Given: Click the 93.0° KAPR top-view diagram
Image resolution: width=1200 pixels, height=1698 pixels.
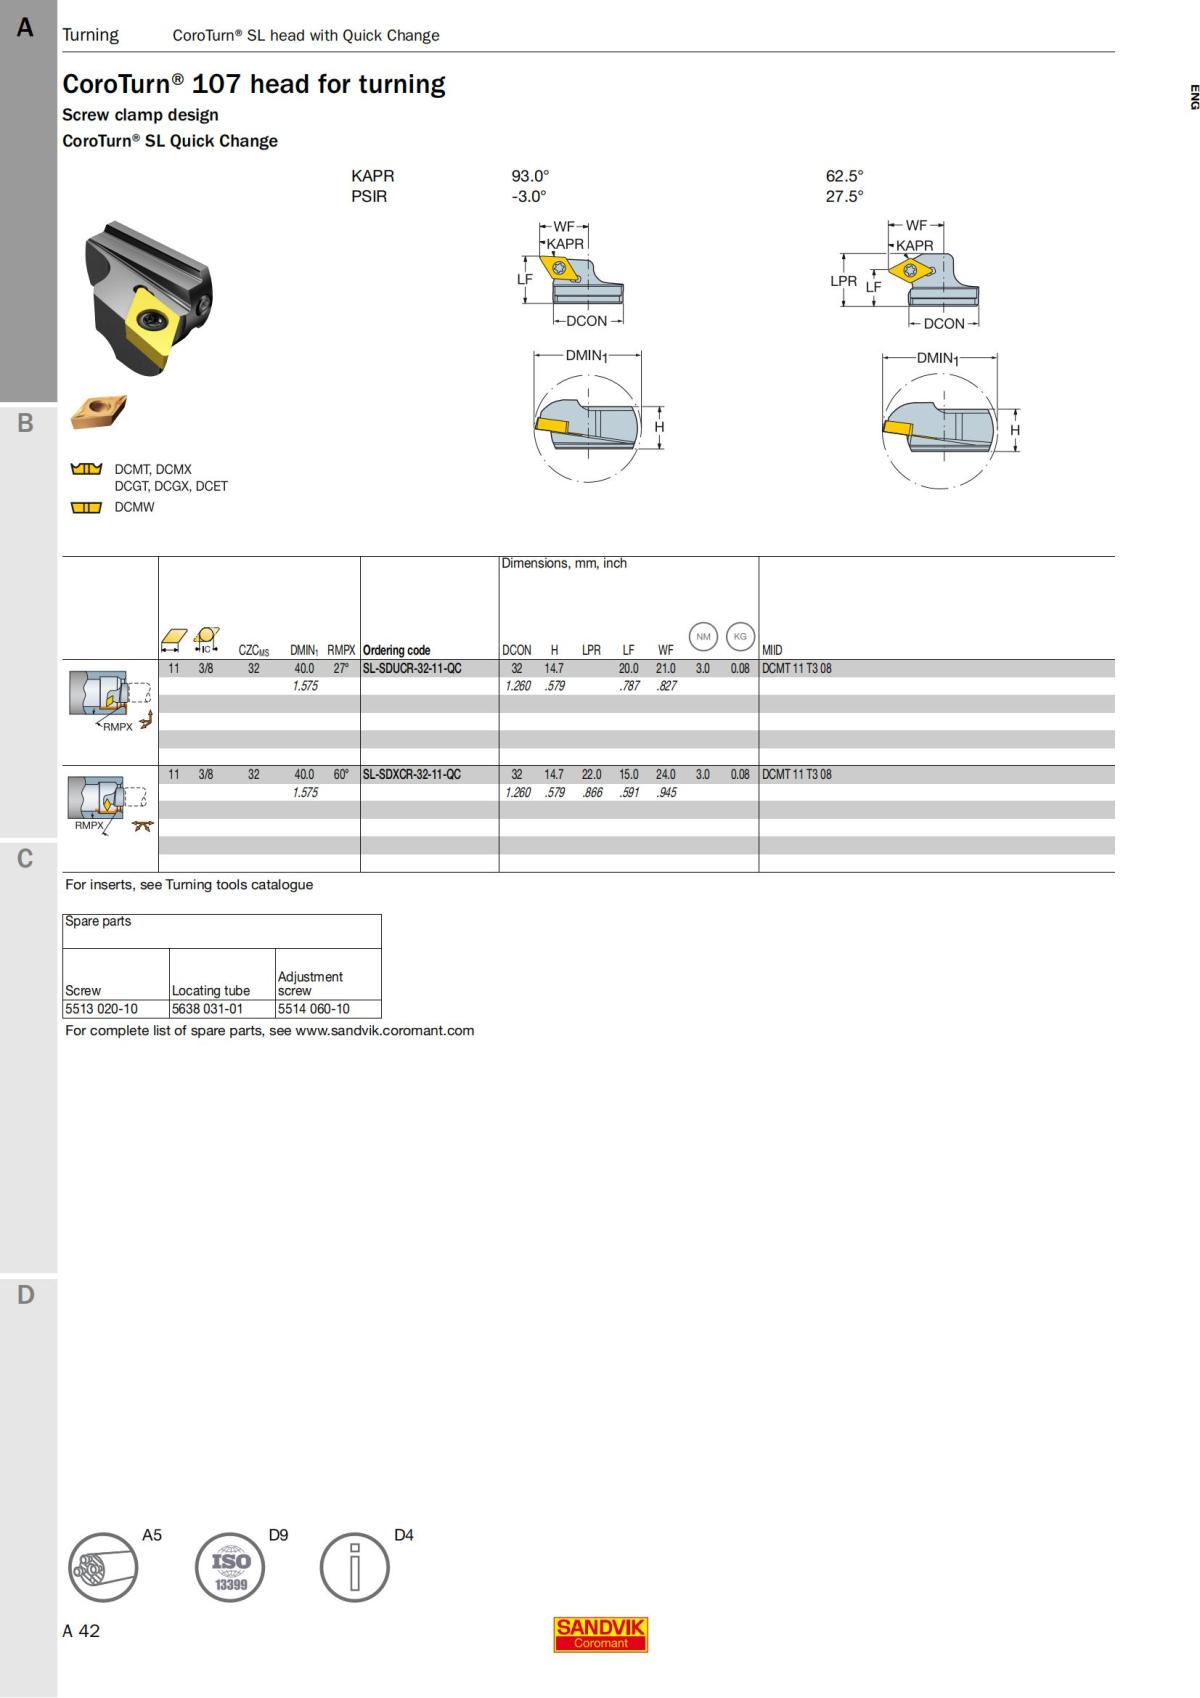Looking at the screenshot, I should [x=571, y=274].
